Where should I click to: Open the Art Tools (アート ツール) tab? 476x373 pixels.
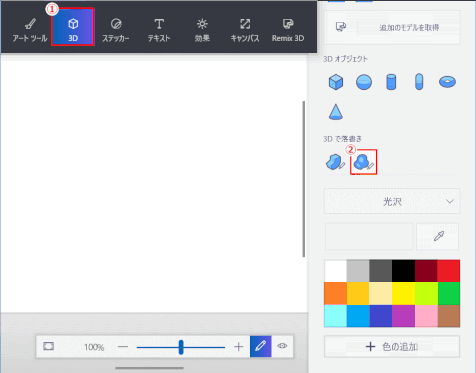30,30
